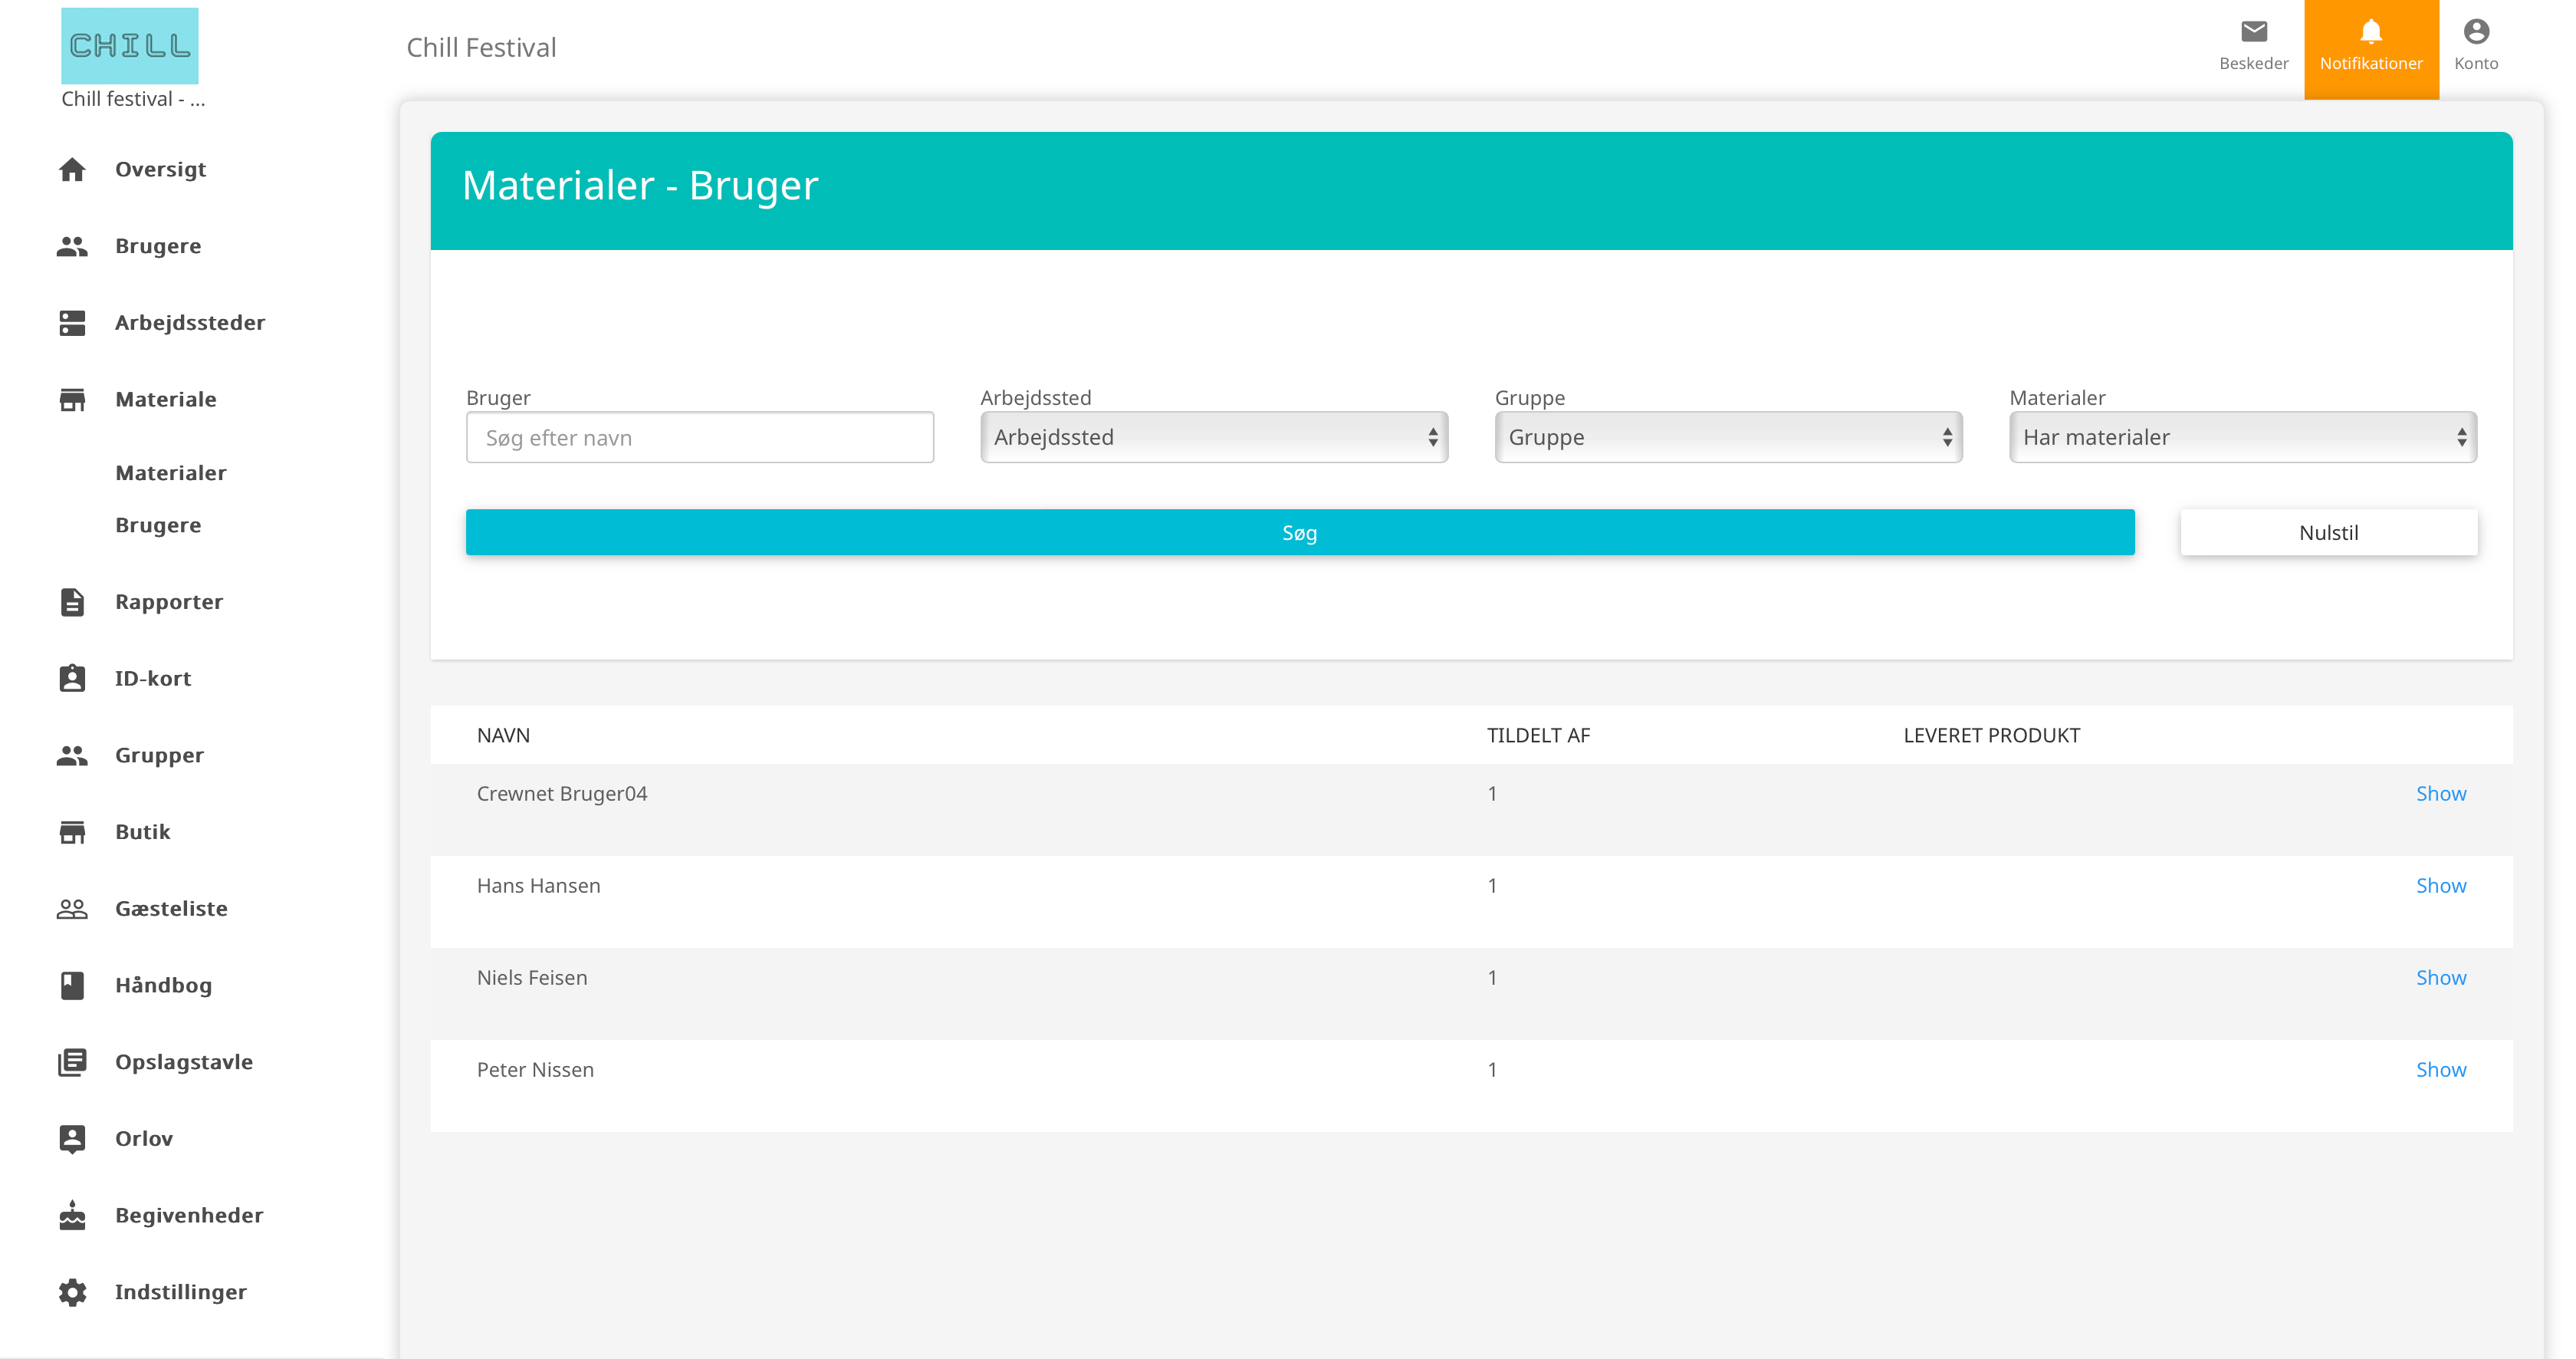Screen dimensions: 2576x1359
Task: Click the ID-kort badge icon
Action: coord(72,678)
